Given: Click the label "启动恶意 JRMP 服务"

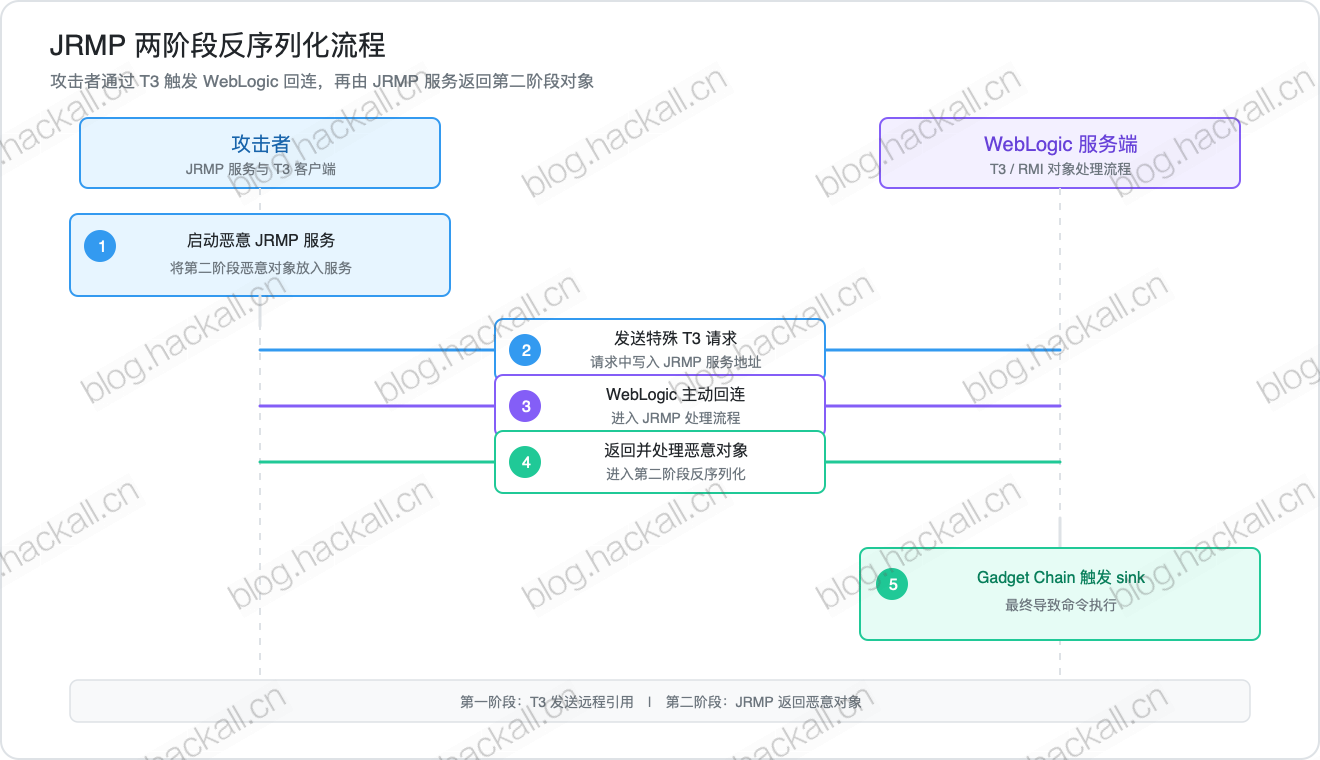Looking at the screenshot, I should [260, 240].
